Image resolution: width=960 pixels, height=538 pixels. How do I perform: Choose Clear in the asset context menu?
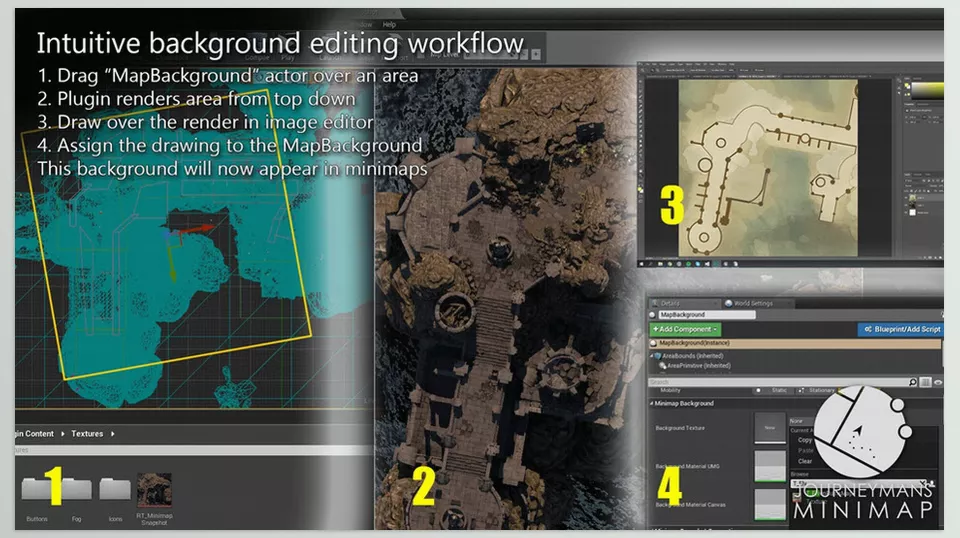[x=805, y=461]
